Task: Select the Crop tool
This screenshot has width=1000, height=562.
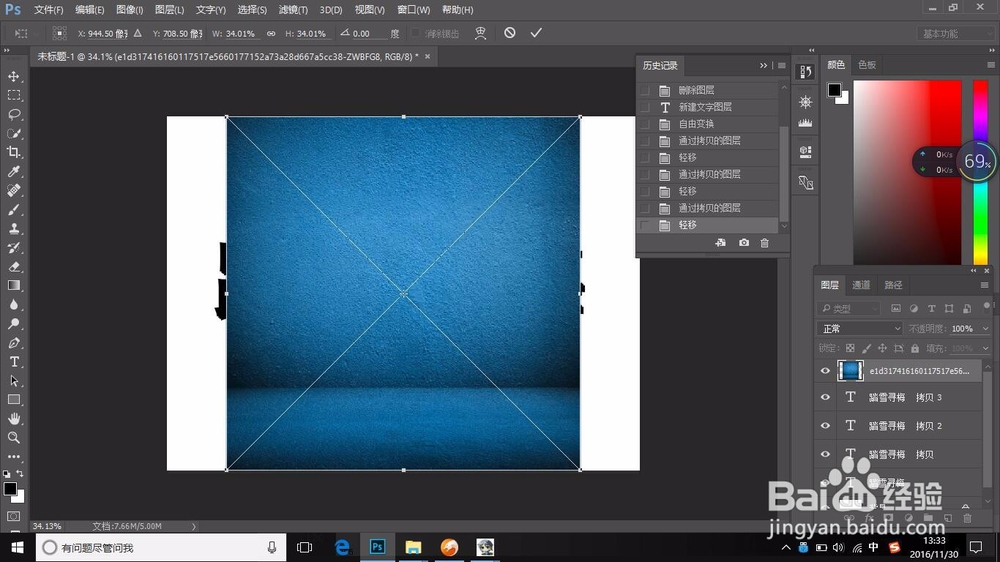Action: 13,152
